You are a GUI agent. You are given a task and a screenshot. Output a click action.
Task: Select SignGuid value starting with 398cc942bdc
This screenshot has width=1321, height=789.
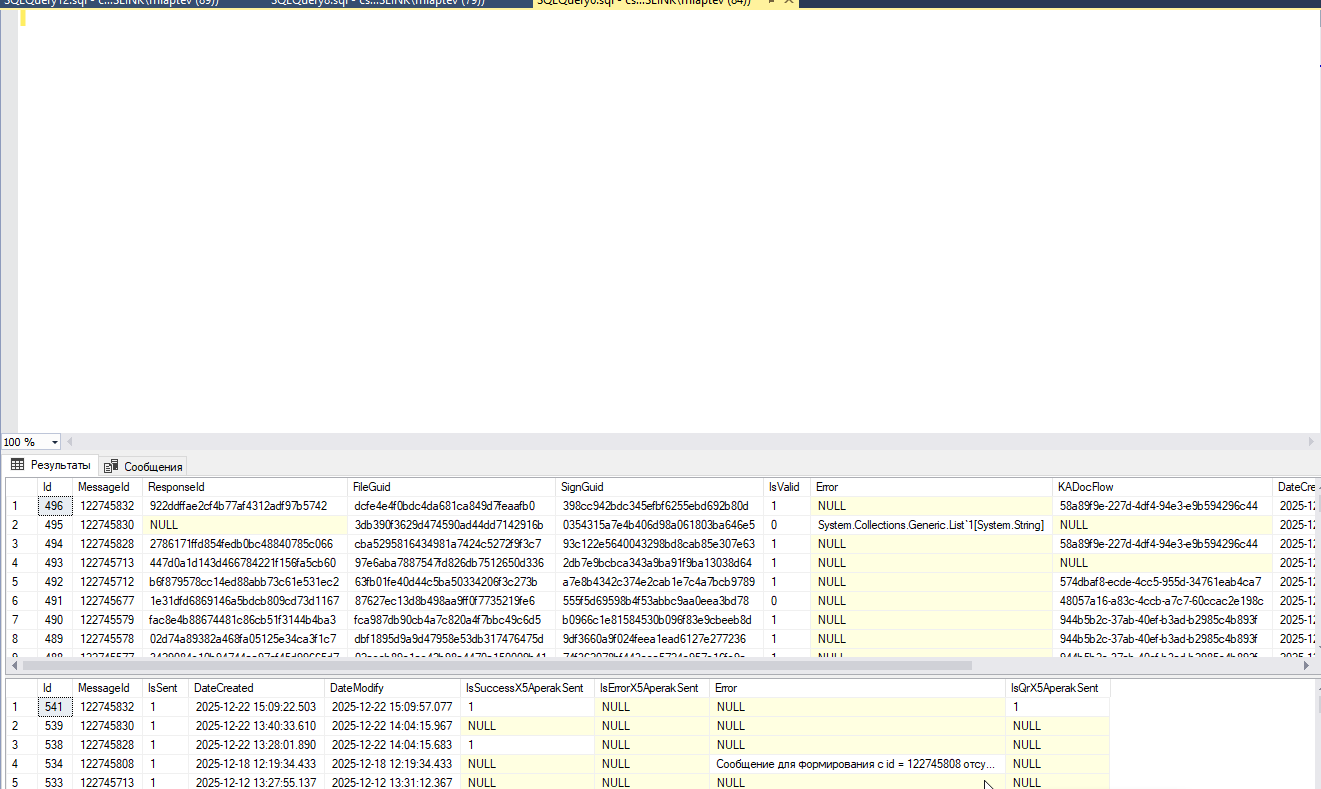(659, 506)
